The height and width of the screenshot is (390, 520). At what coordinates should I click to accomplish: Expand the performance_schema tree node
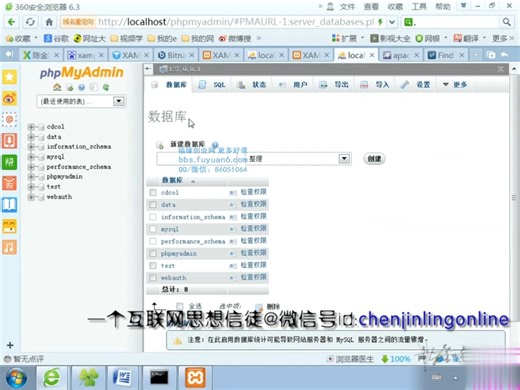tap(31, 167)
